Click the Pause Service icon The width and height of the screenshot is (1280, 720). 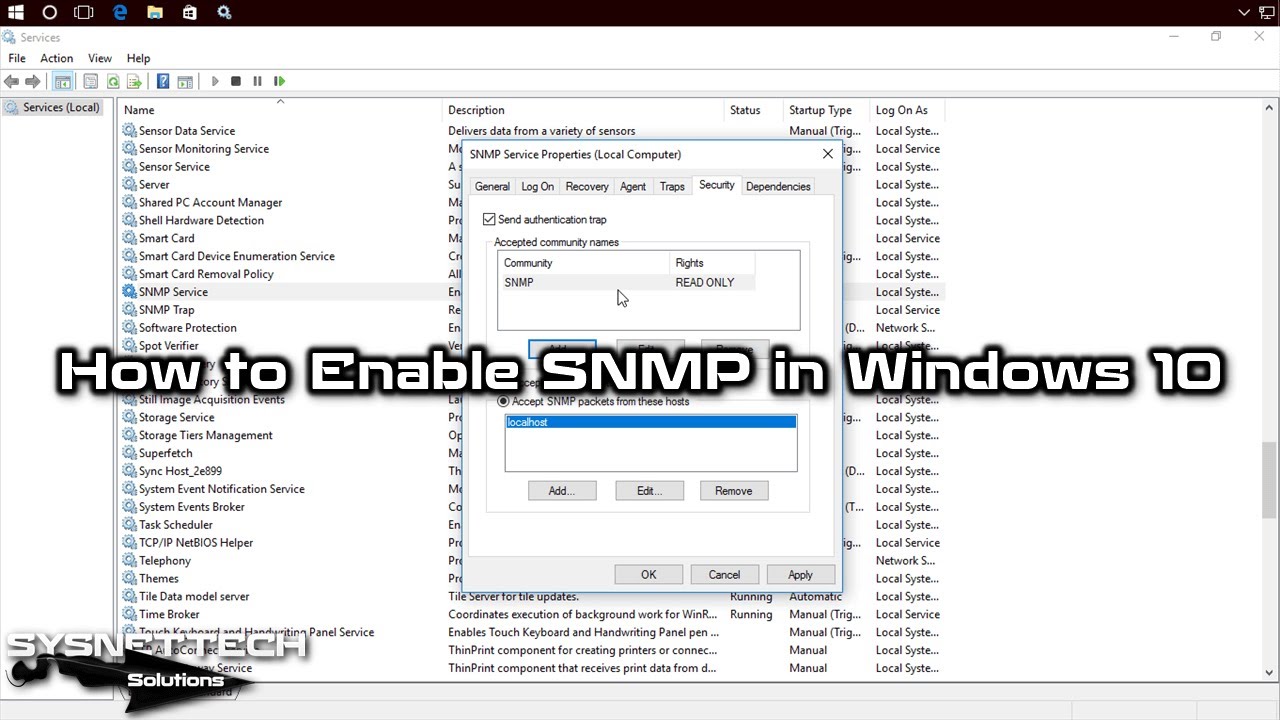tap(257, 81)
